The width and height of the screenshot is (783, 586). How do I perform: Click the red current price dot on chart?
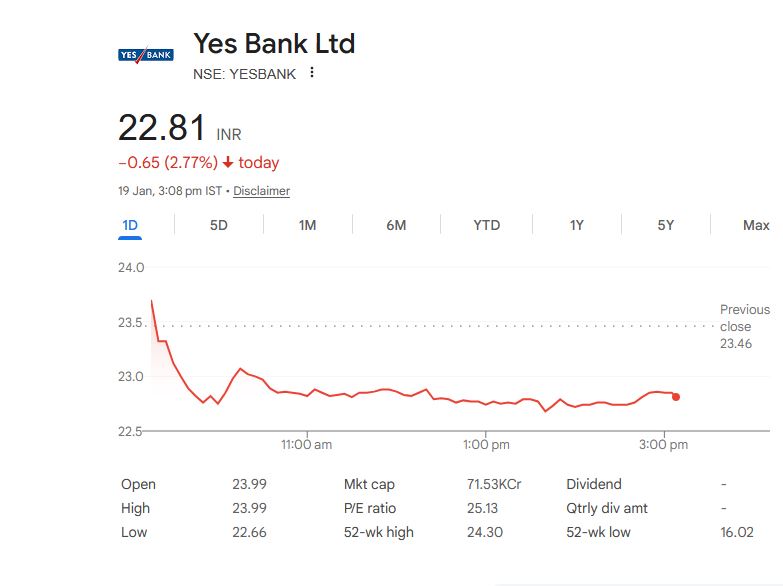[x=676, y=397]
